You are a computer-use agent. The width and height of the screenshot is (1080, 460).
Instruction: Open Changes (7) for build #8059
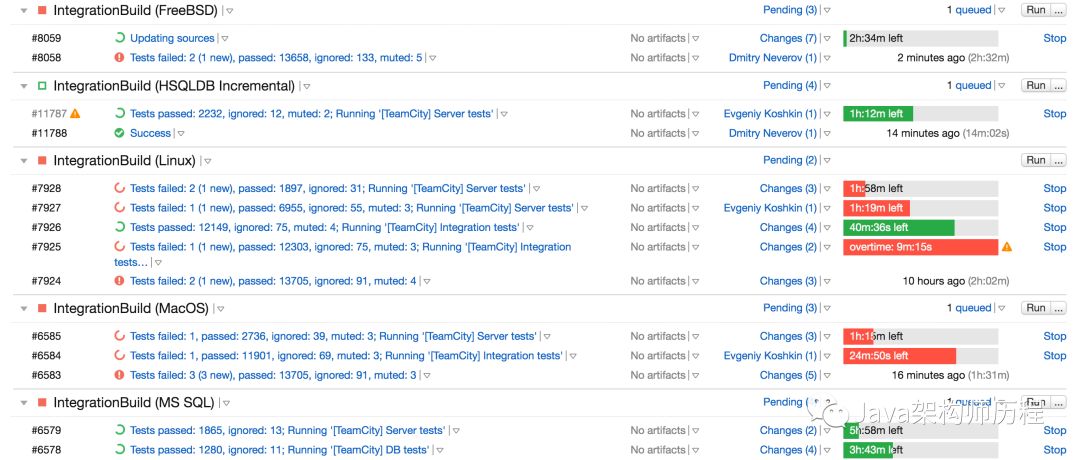788,39
